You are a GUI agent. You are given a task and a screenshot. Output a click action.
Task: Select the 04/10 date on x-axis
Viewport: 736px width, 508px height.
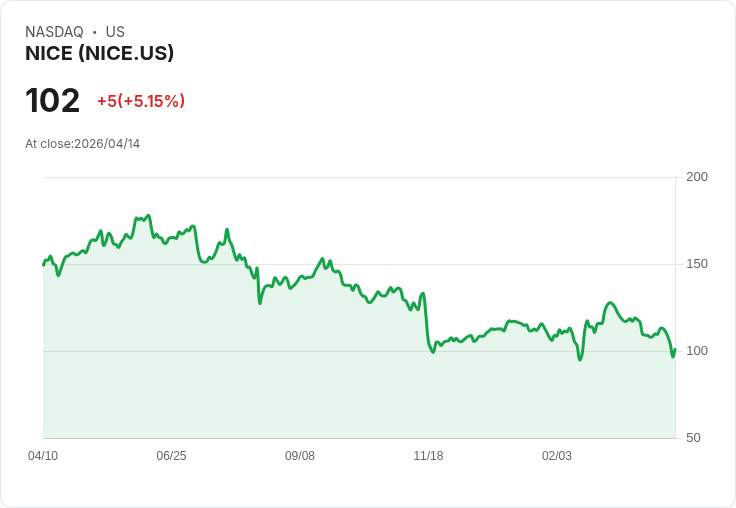43,456
